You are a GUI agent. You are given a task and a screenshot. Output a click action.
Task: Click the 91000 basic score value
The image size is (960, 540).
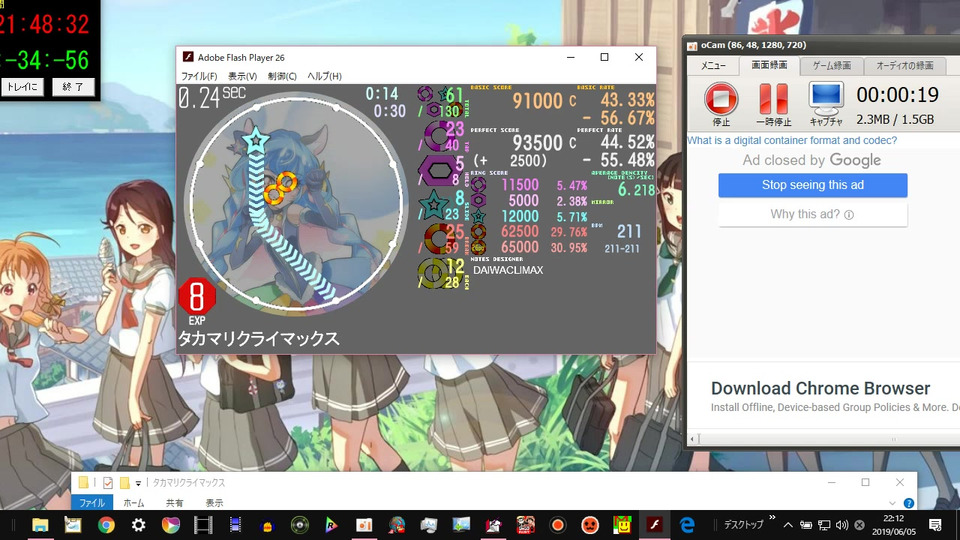(537, 101)
